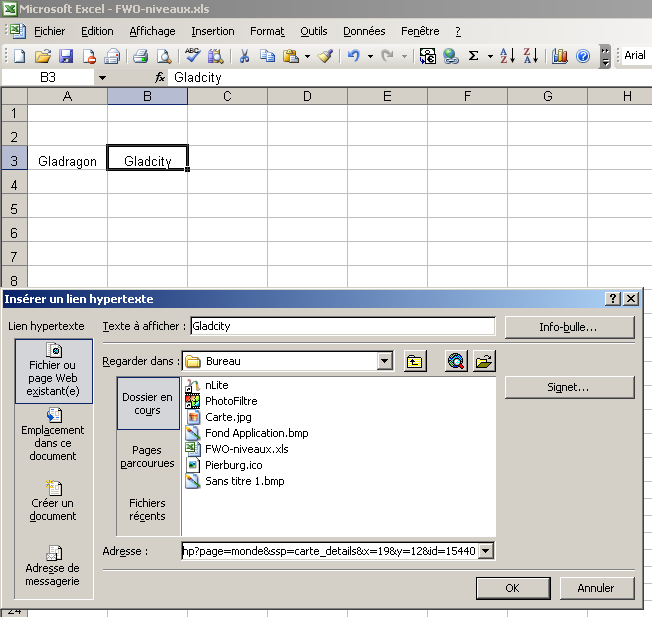The image size is (652, 617).
Task: Expand the undo history dropdown arrow
Action: point(370,56)
